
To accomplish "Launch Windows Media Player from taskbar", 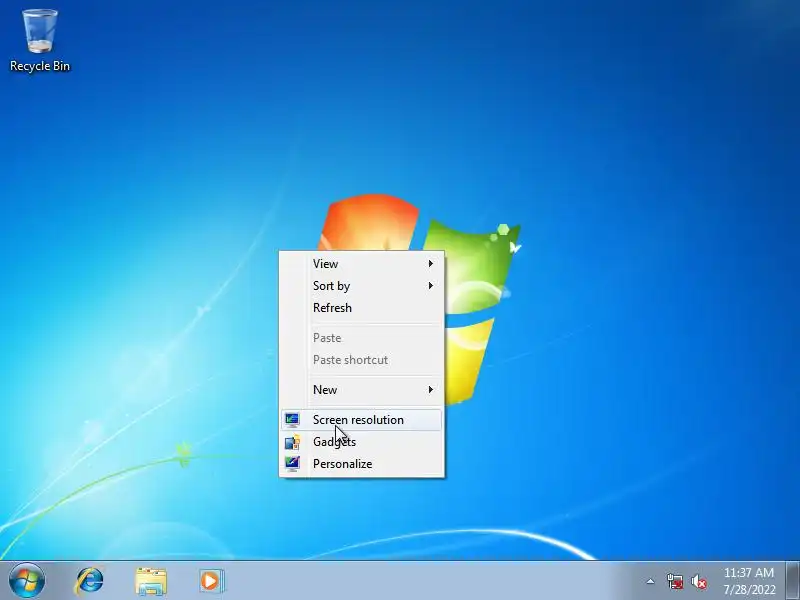I will pos(211,581).
